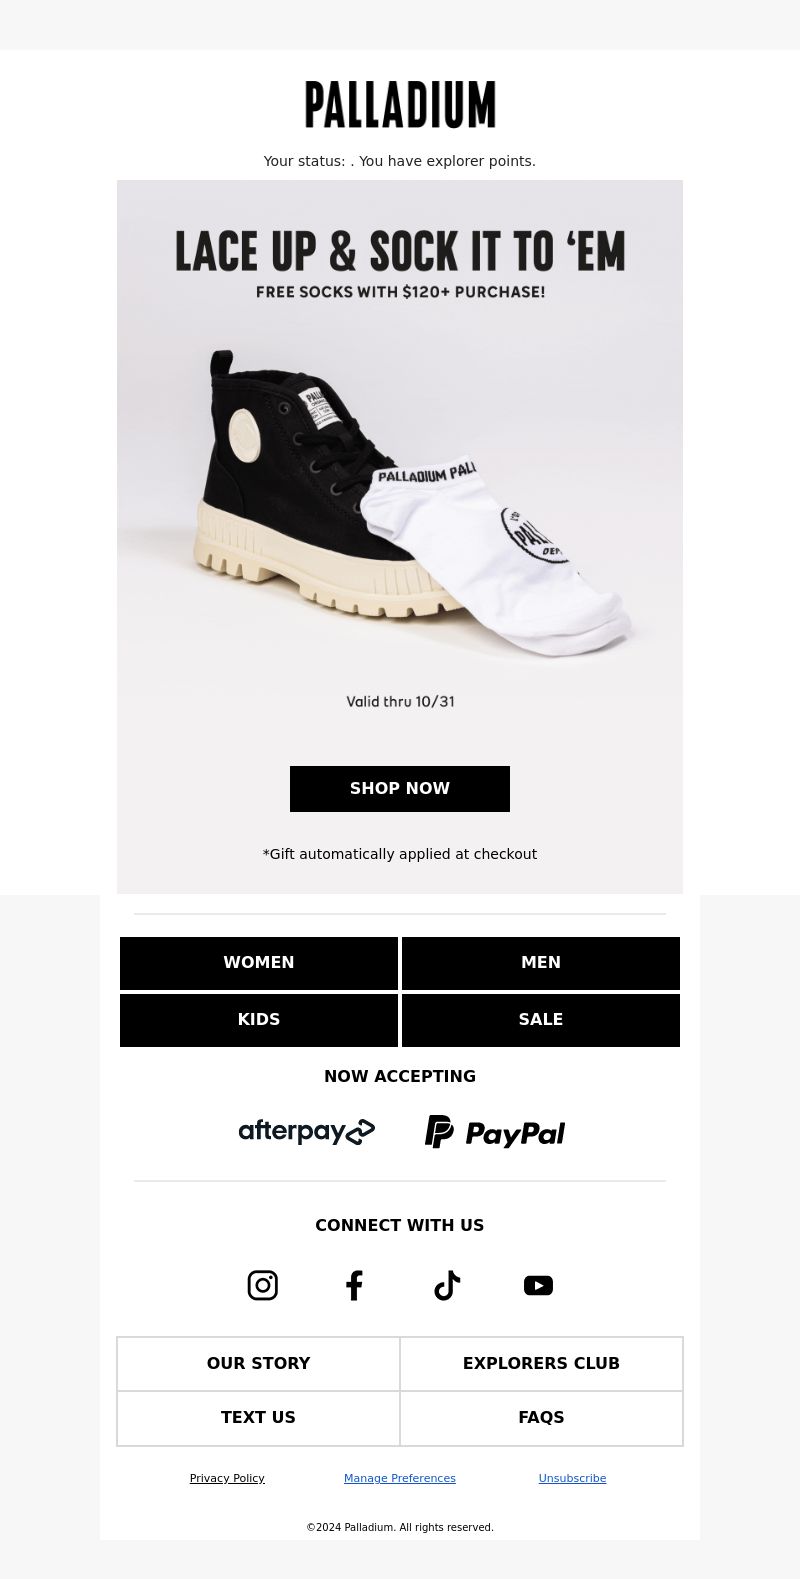800x1579 pixels.
Task: Browse the KIDS category
Action: [x=259, y=1020]
